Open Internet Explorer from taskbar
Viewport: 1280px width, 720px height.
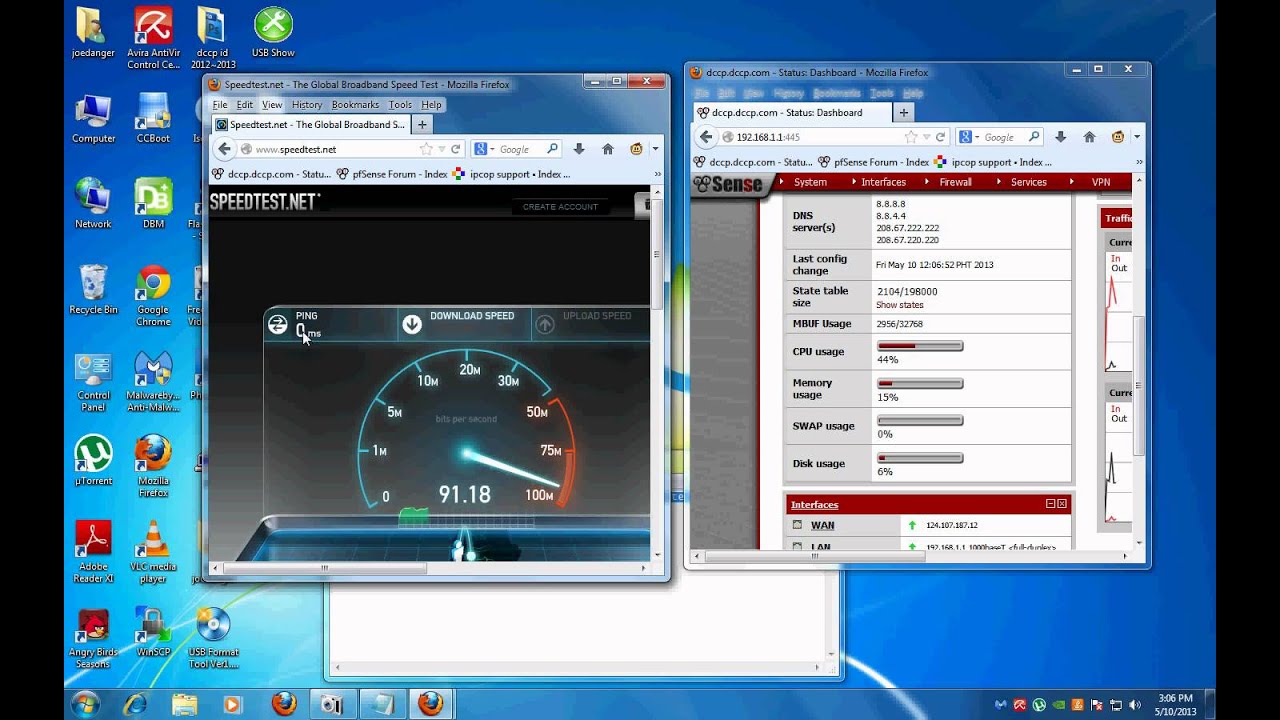coord(135,703)
